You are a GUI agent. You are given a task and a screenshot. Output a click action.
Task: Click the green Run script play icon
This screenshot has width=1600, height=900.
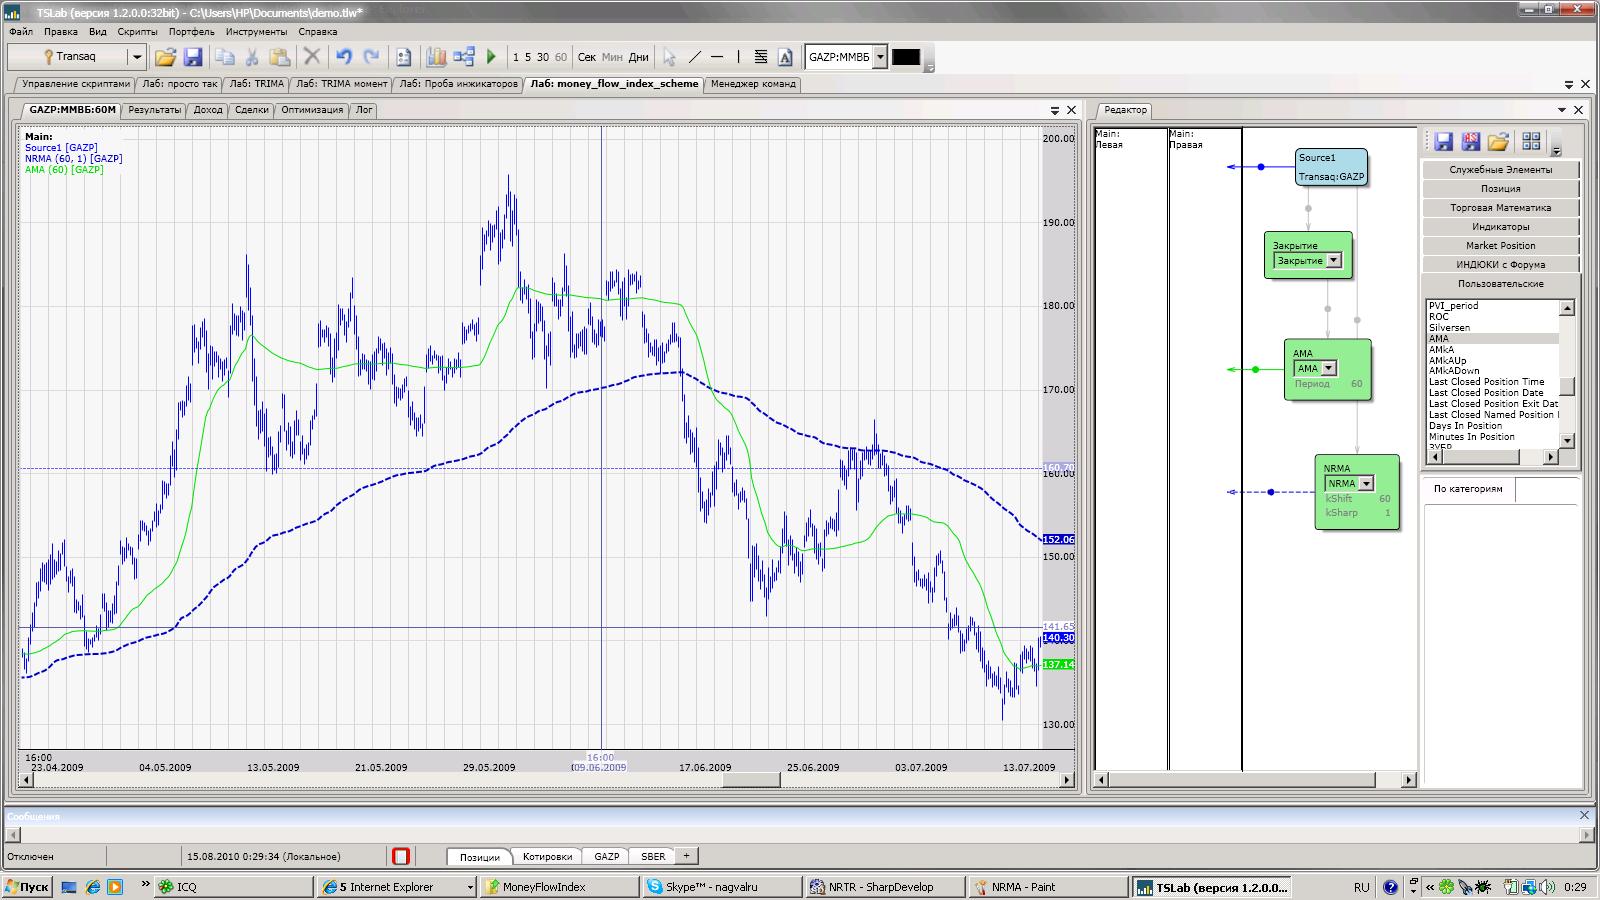point(491,57)
